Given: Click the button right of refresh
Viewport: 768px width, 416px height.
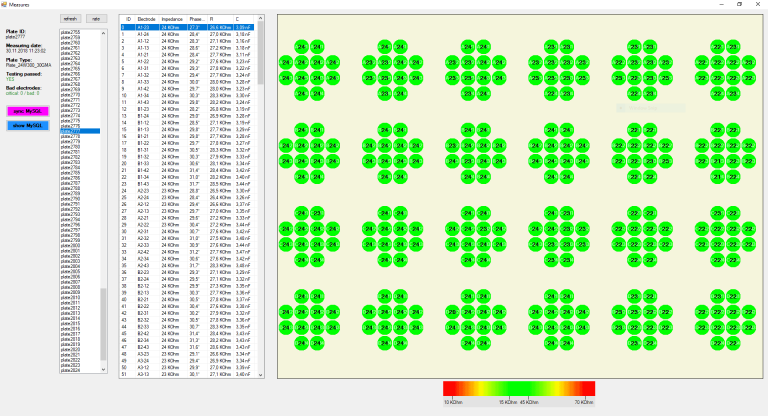Looking at the screenshot, I should click(x=95, y=19).
